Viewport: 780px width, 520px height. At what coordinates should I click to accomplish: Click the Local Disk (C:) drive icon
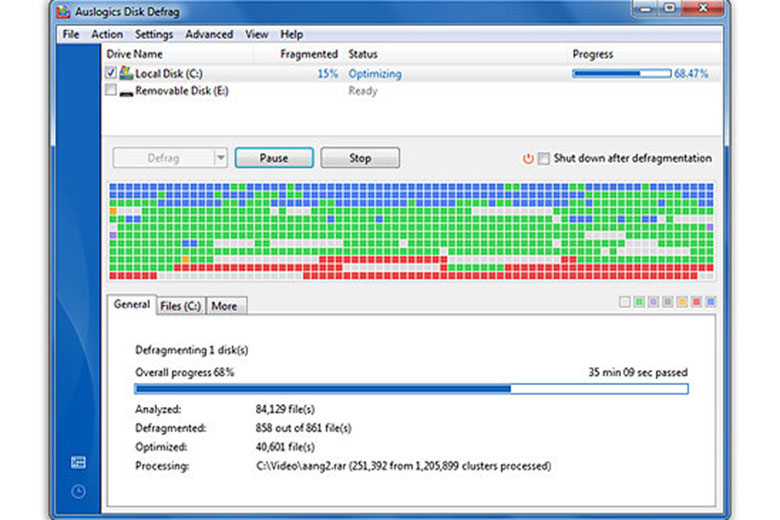[x=126, y=74]
